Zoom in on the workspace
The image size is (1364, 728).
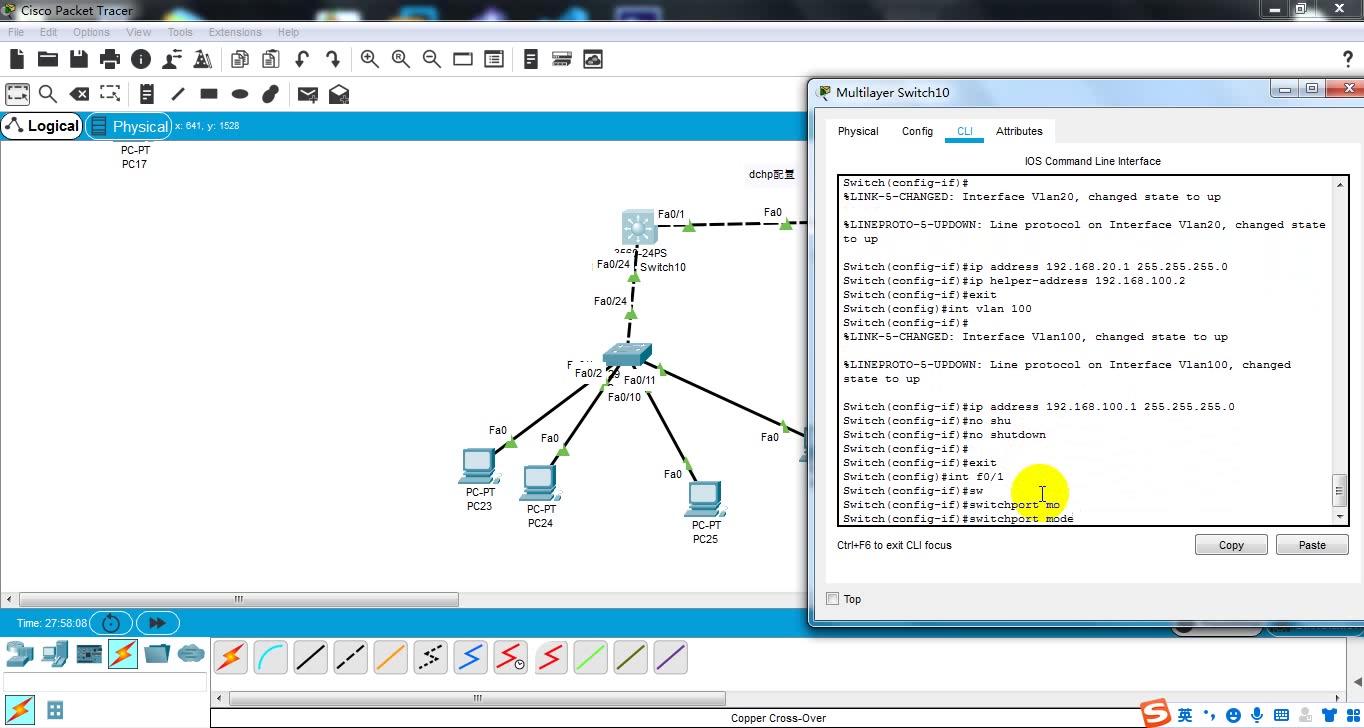click(369, 59)
